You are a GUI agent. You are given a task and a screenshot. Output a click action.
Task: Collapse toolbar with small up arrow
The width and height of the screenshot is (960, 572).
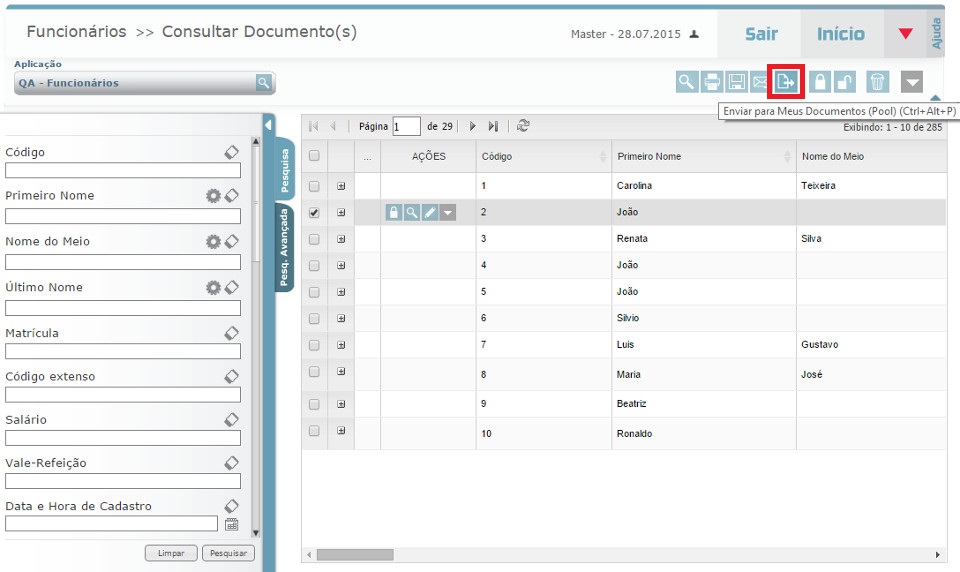point(935,97)
